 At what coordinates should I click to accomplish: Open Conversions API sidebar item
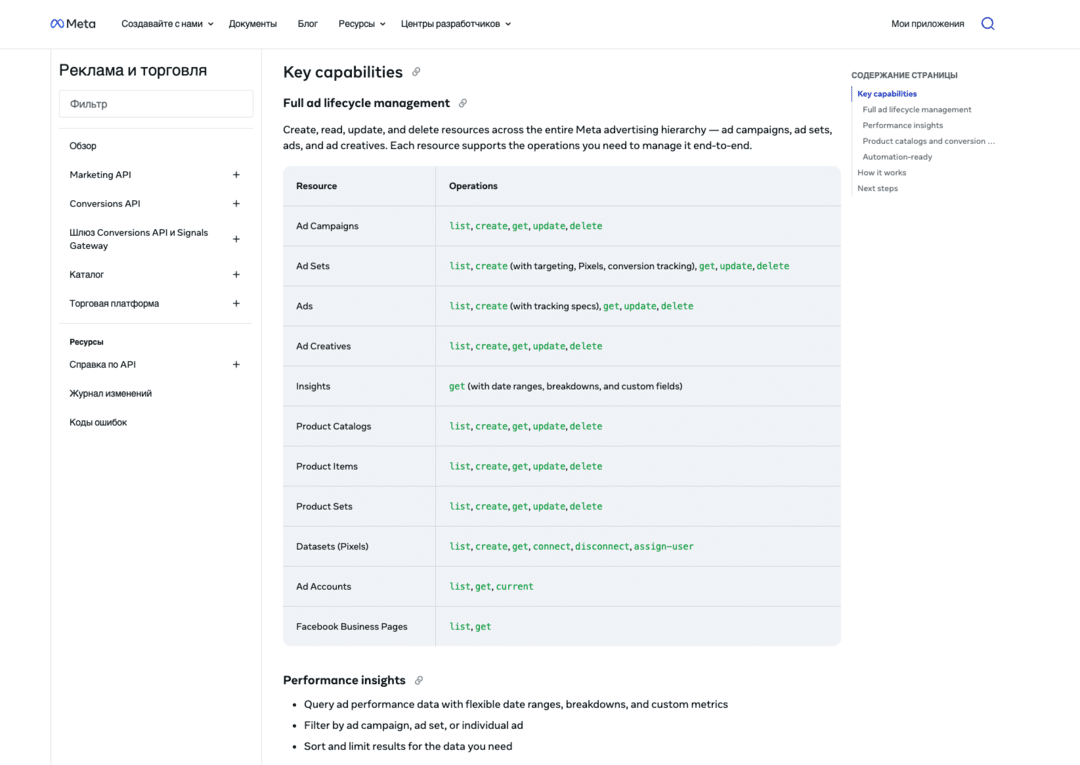click(105, 204)
